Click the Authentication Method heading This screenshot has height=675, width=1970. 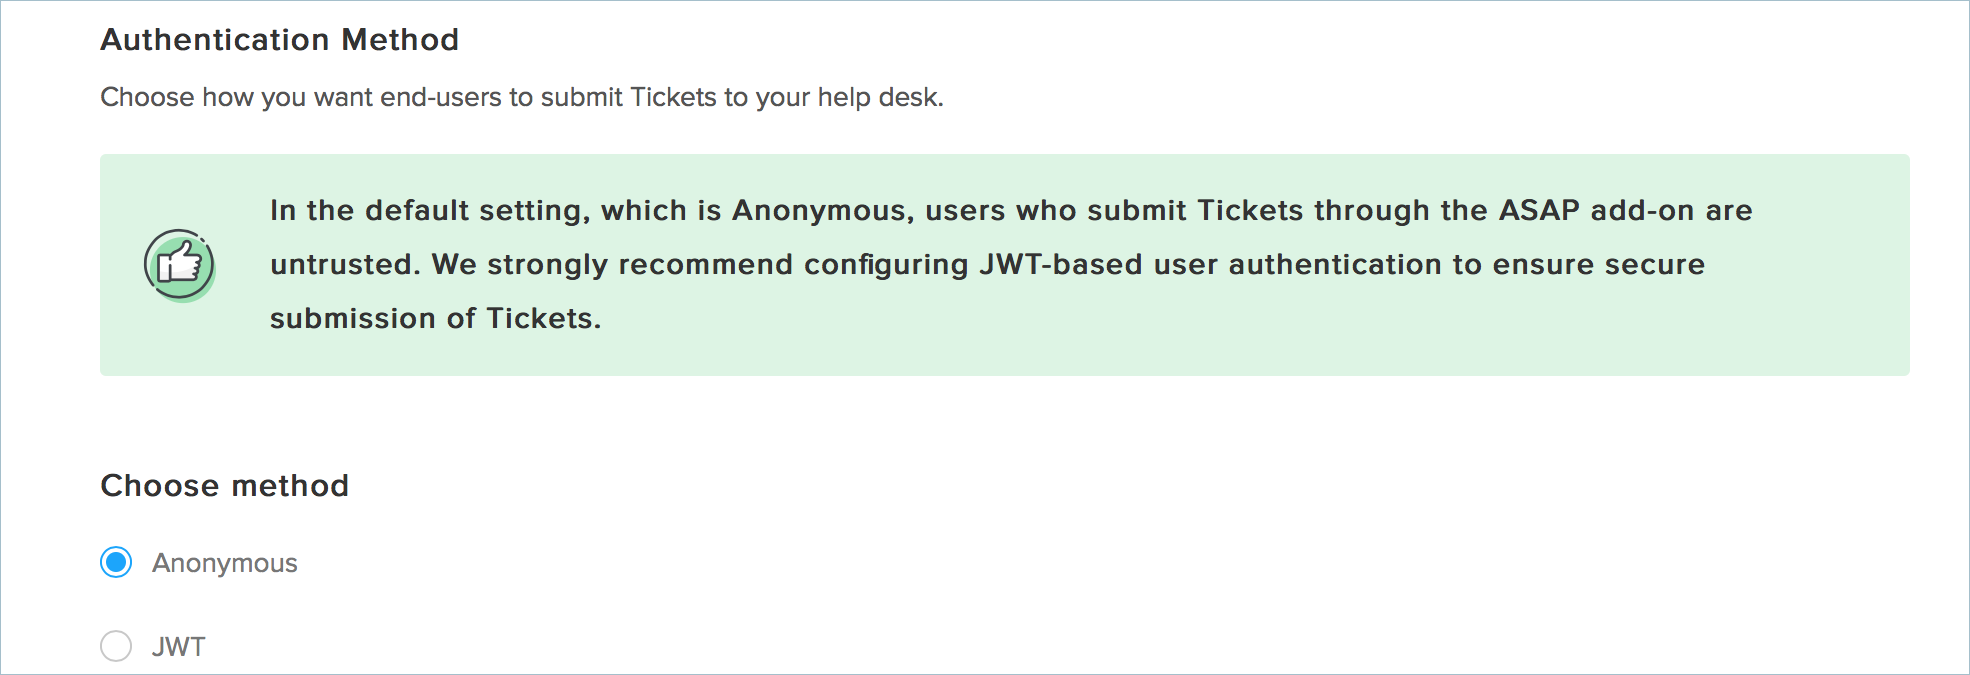279,40
